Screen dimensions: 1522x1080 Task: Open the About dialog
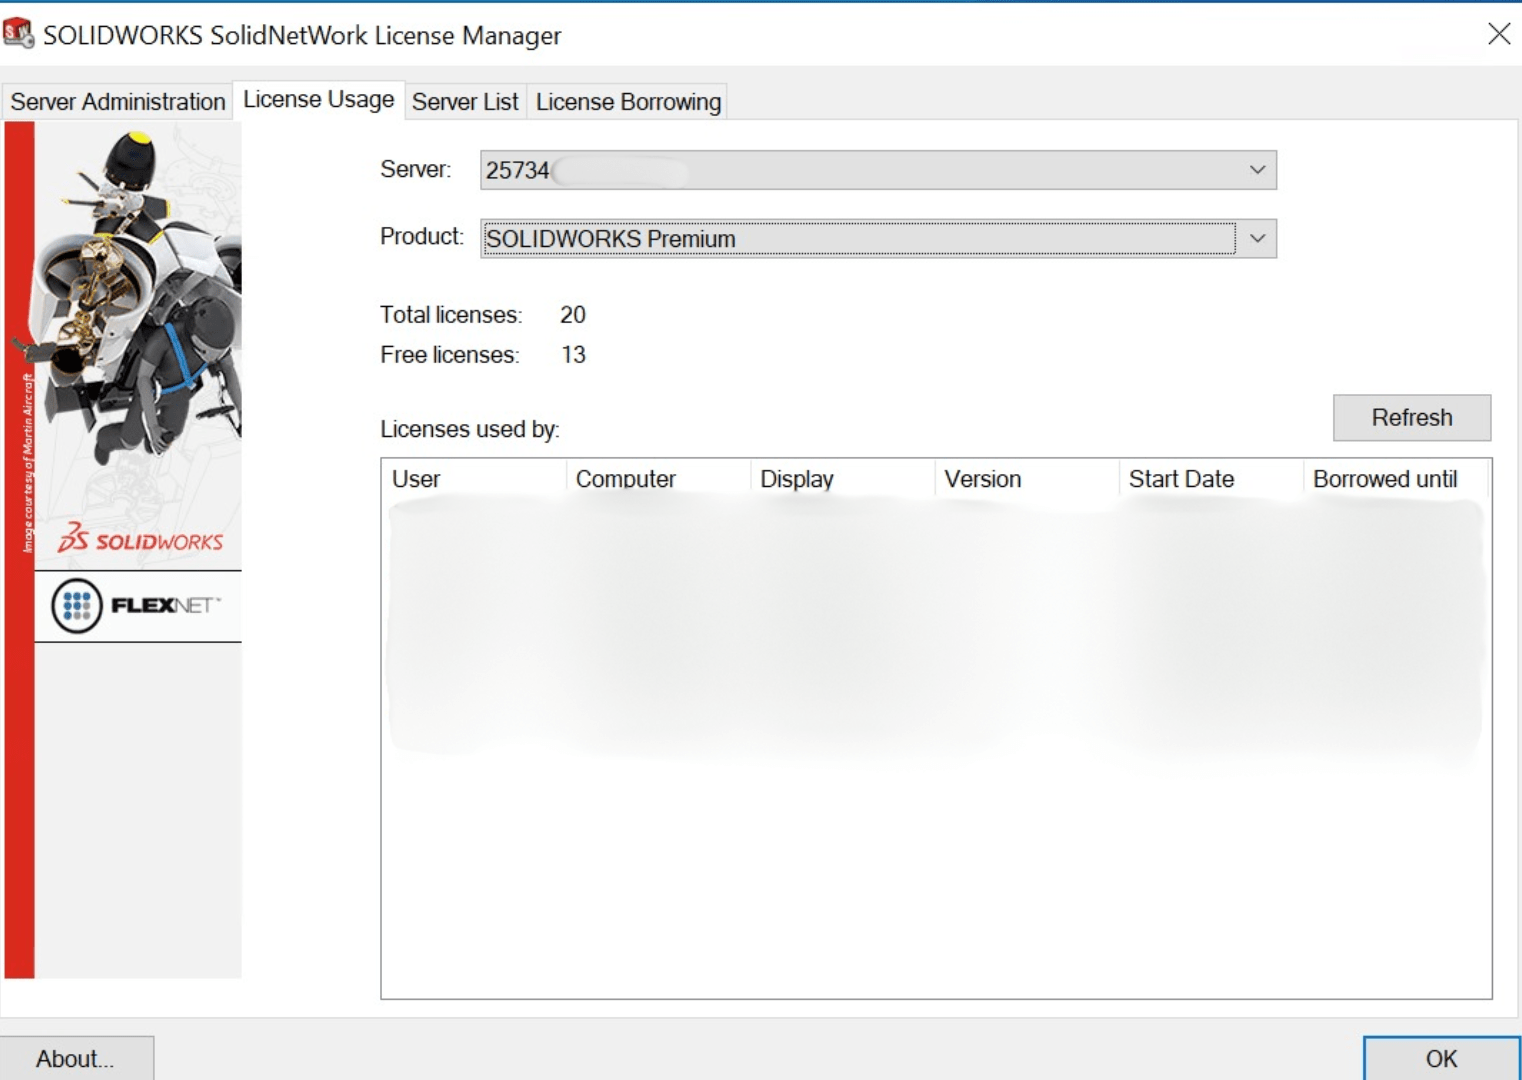pos(75,1058)
